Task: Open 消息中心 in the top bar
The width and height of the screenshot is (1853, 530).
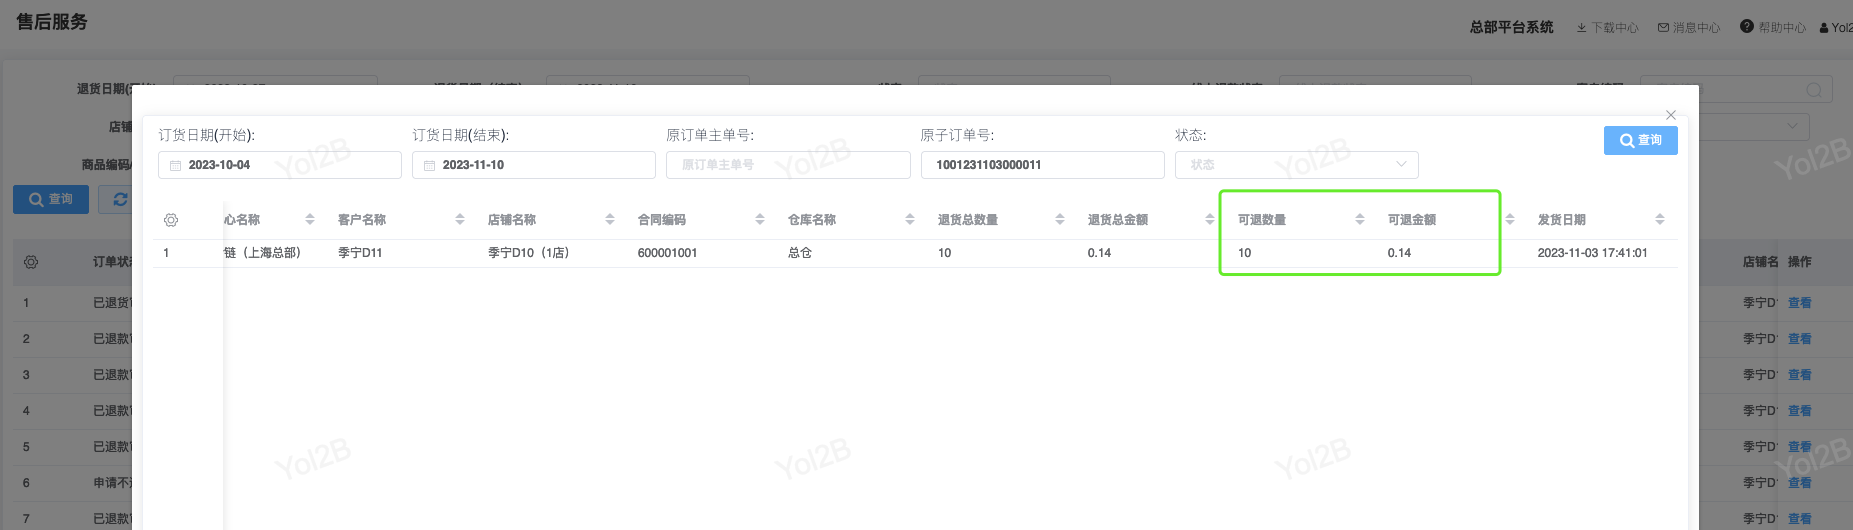Action: coord(1689,28)
